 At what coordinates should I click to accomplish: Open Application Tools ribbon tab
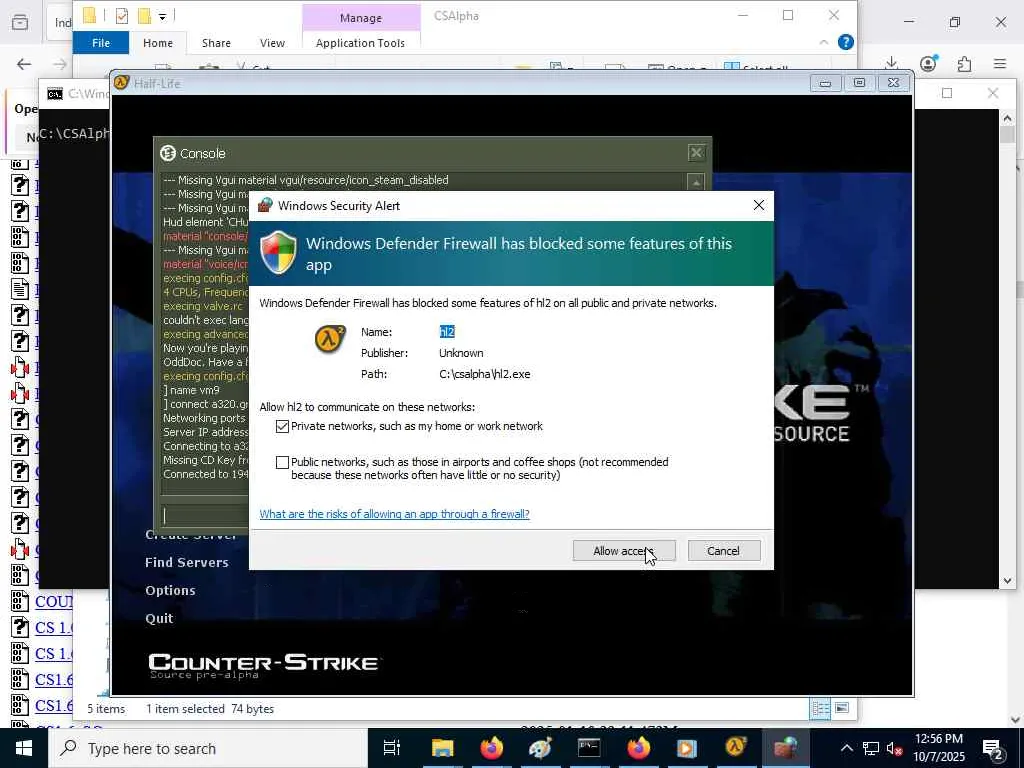click(360, 43)
